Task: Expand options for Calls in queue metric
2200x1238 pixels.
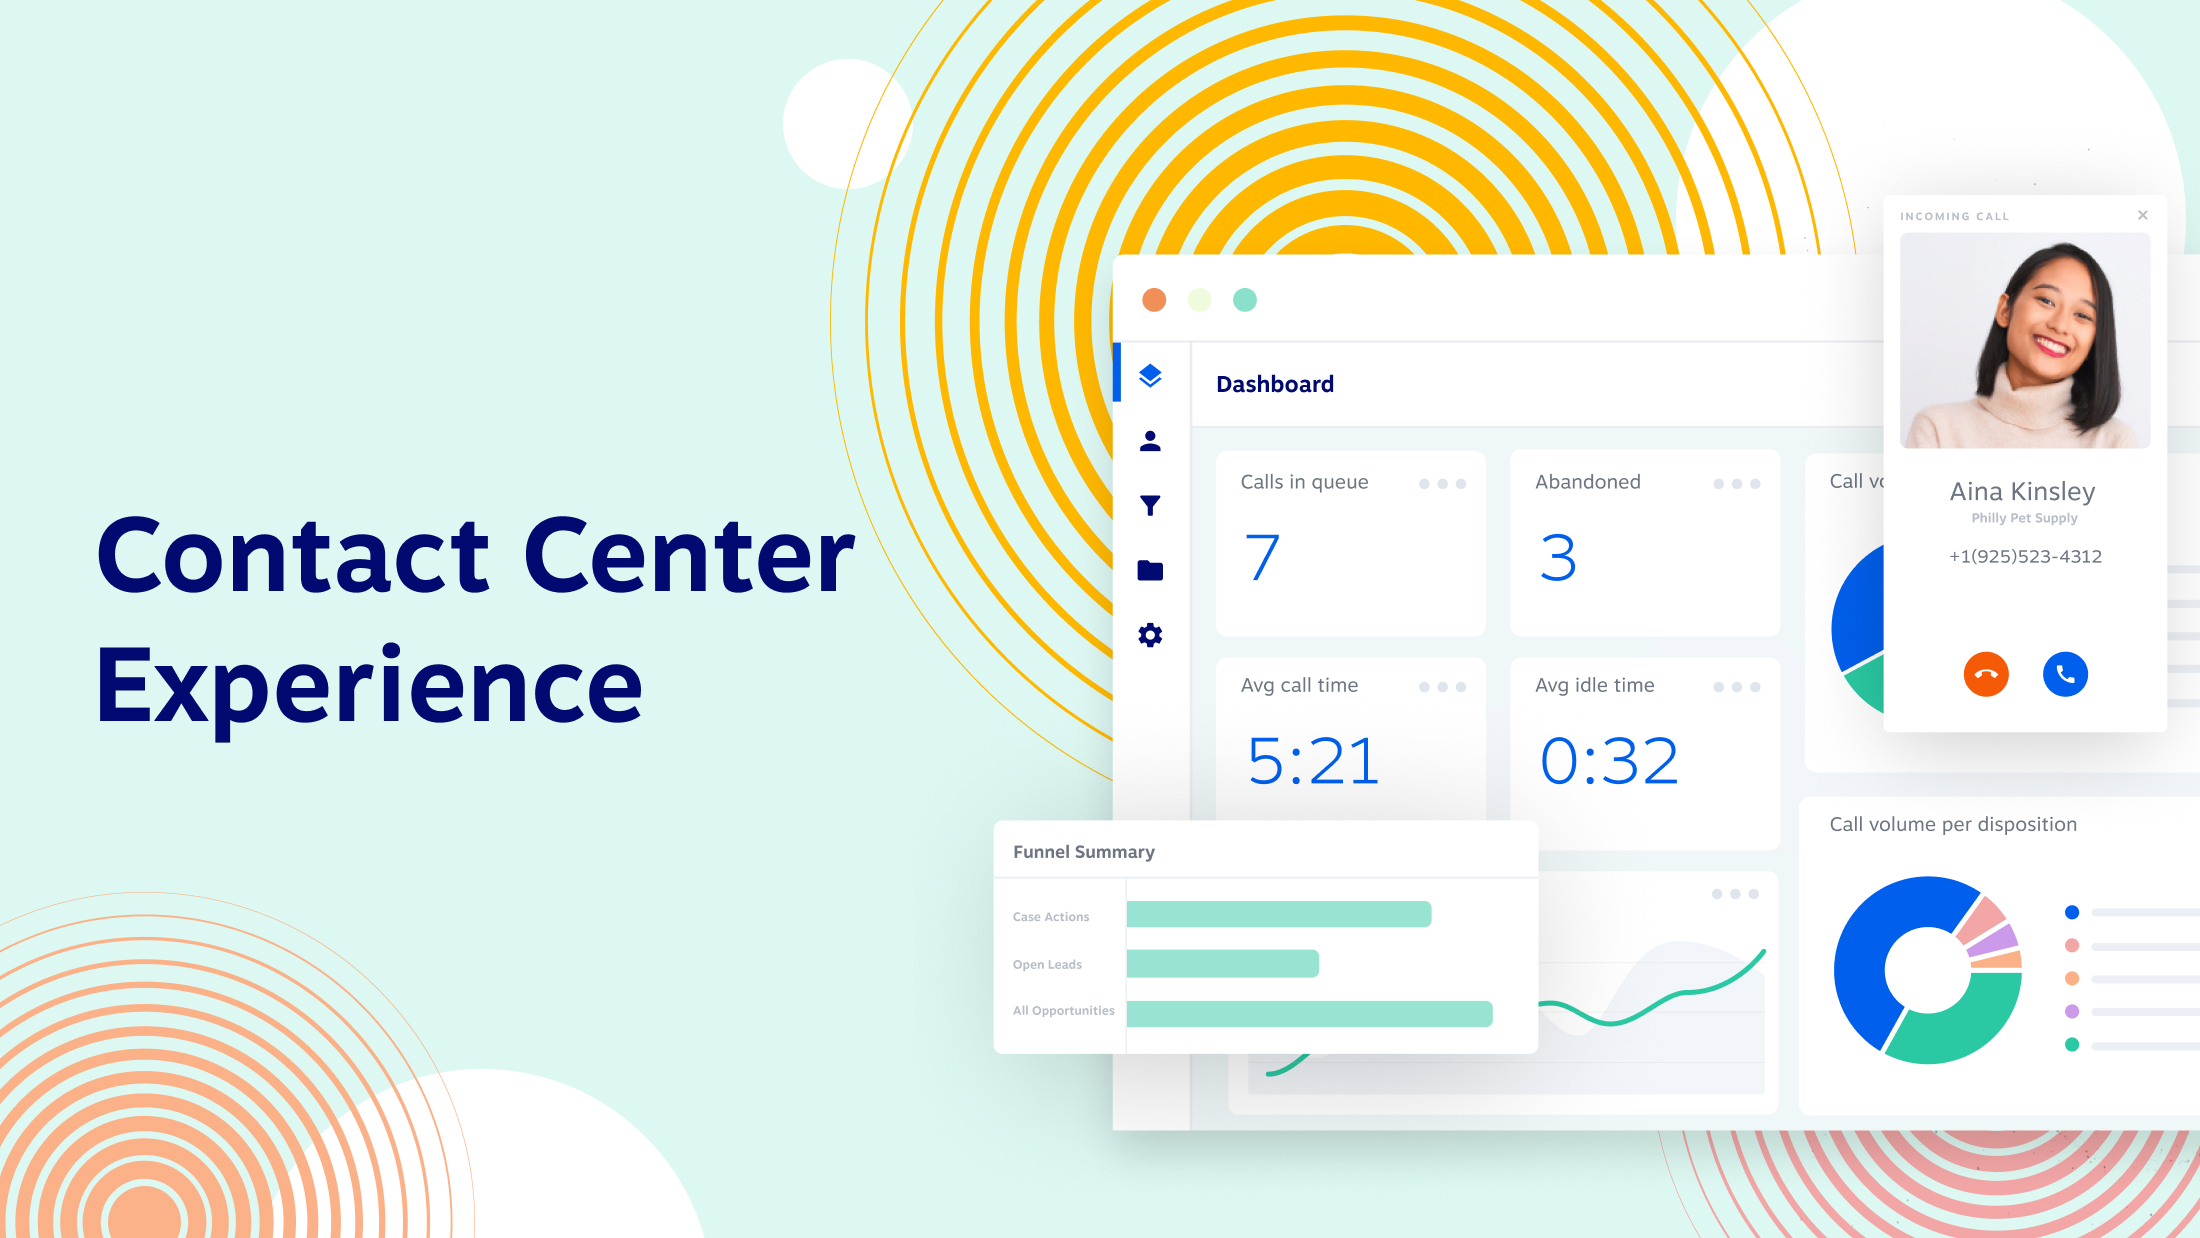Action: click(x=1437, y=482)
